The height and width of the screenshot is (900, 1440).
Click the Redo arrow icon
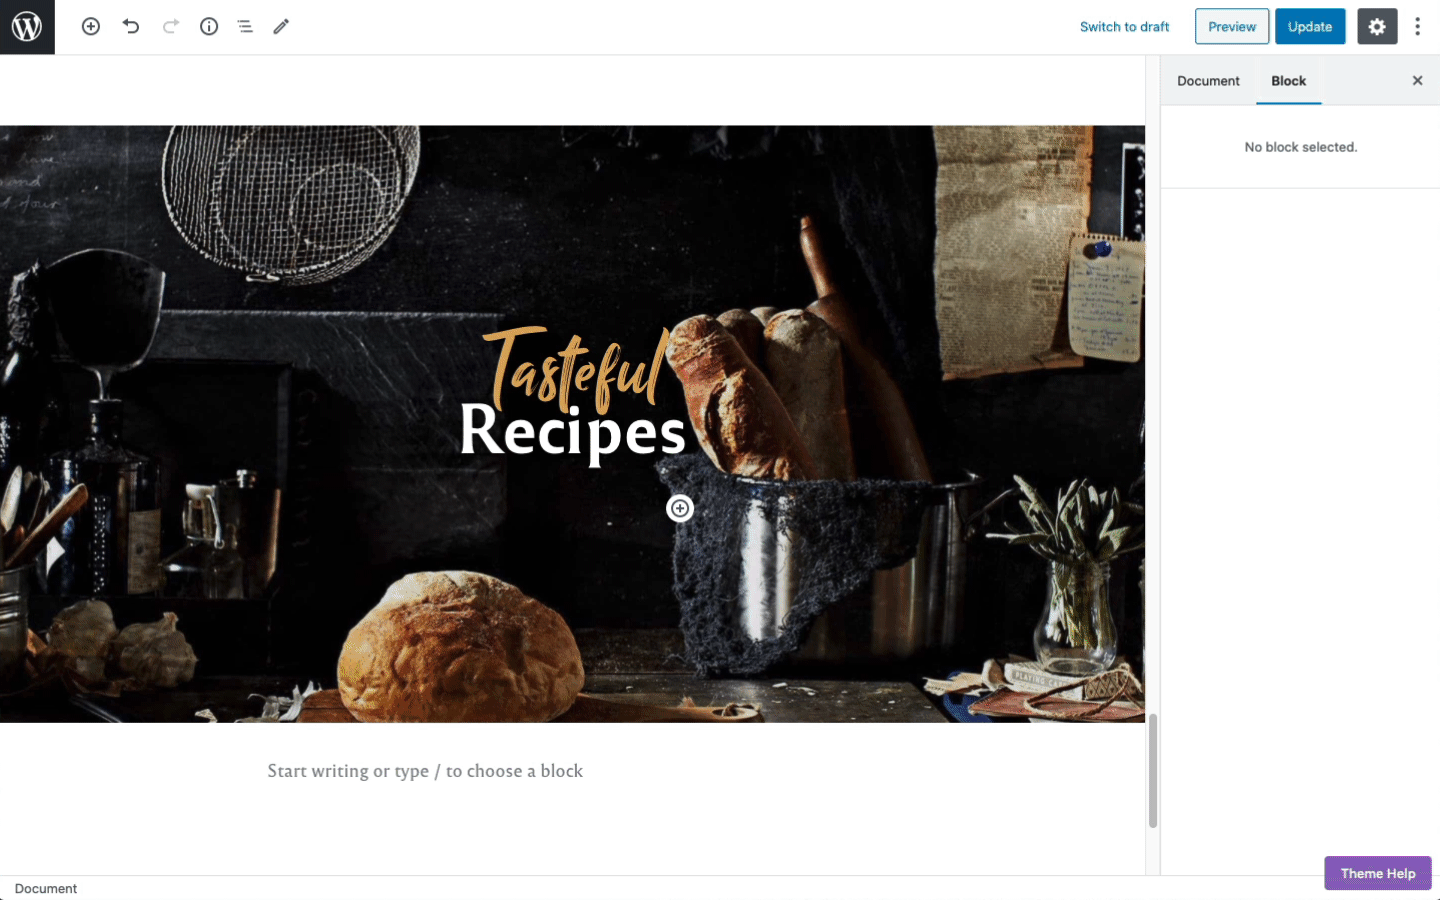point(171,27)
